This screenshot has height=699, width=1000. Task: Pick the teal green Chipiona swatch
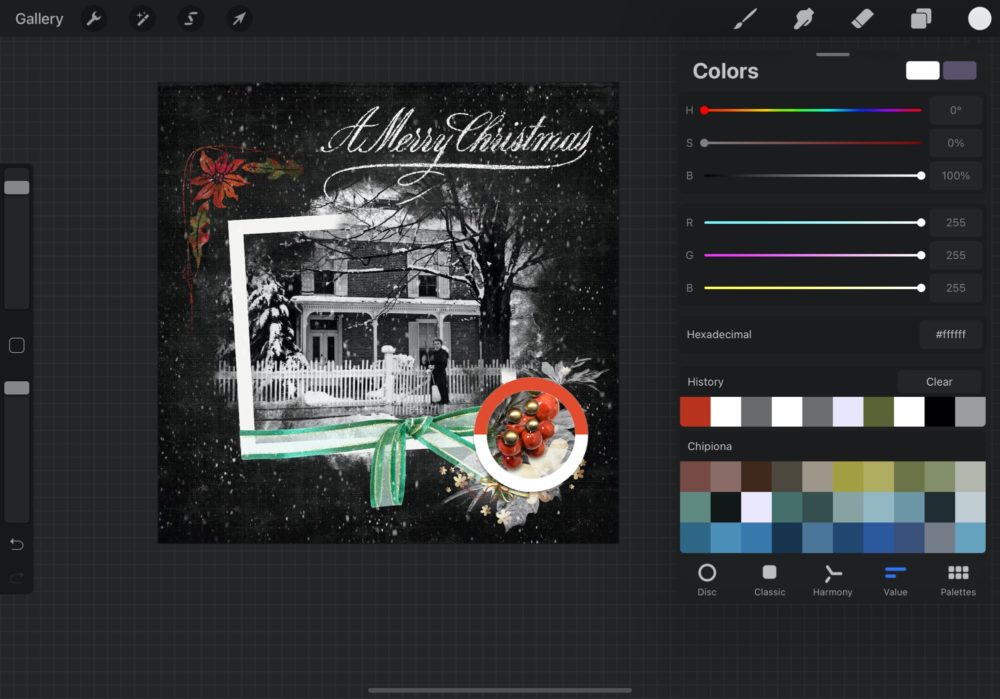695,507
